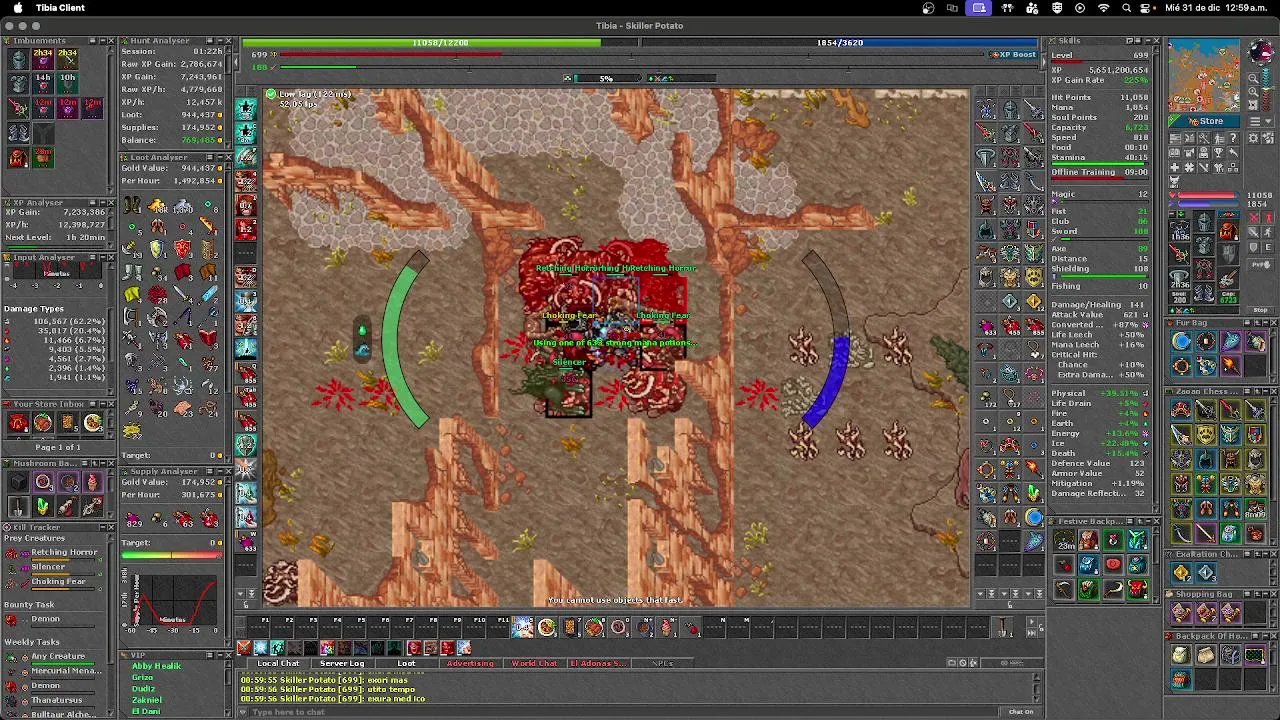Click the minimap view
Viewport: 1280px width, 720px height.
click(x=1205, y=75)
